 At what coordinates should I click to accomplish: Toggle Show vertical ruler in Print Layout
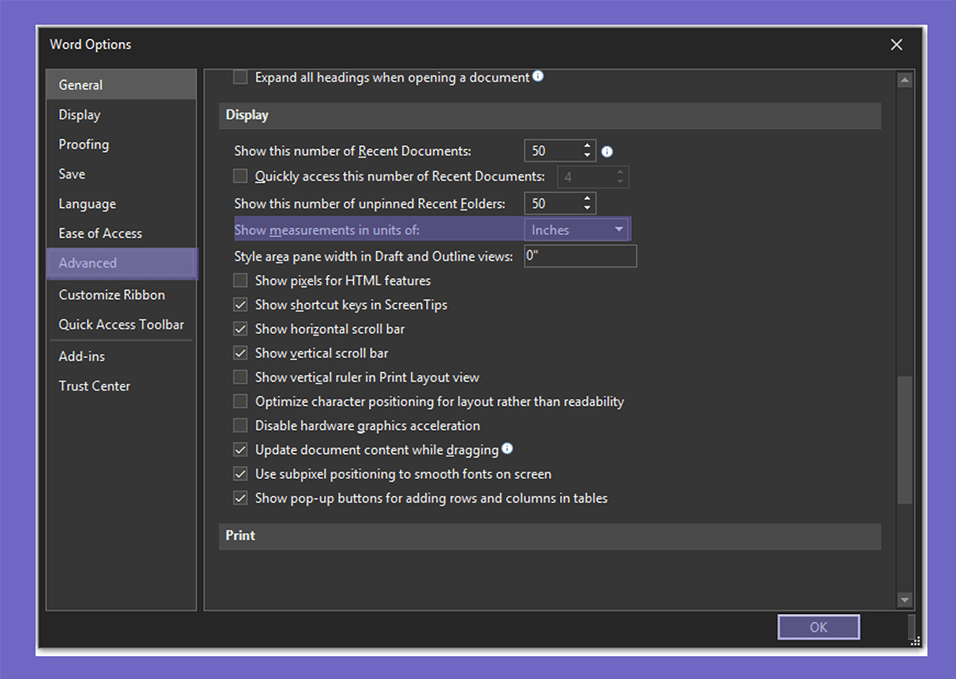pyautogui.click(x=240, y=377)
